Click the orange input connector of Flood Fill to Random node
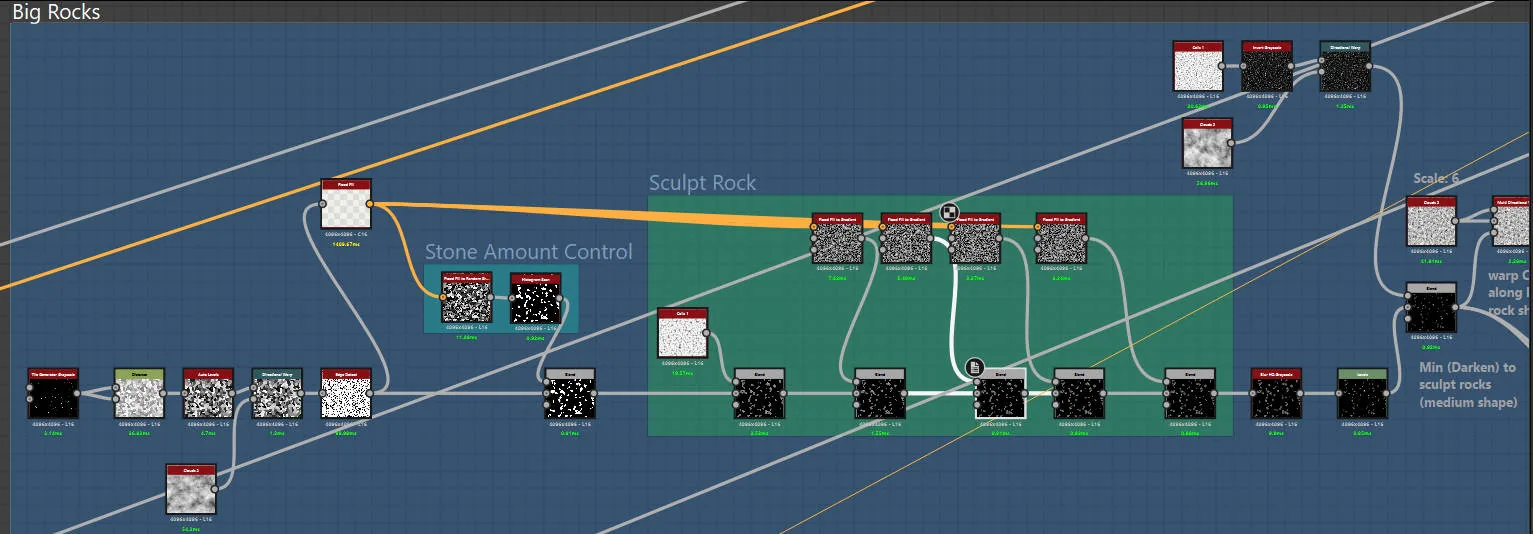The height and width of the screenshot is (534, 1533). (x=442, y=297)
